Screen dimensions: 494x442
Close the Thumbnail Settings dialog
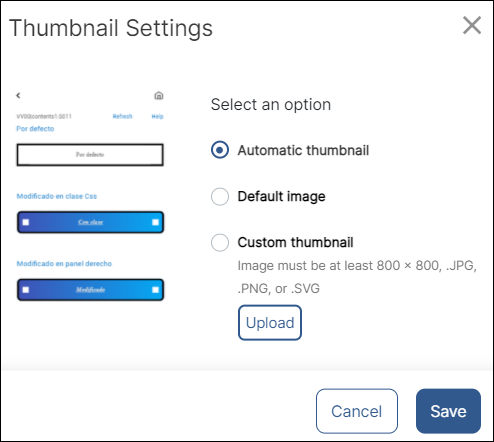click(472, 25)
